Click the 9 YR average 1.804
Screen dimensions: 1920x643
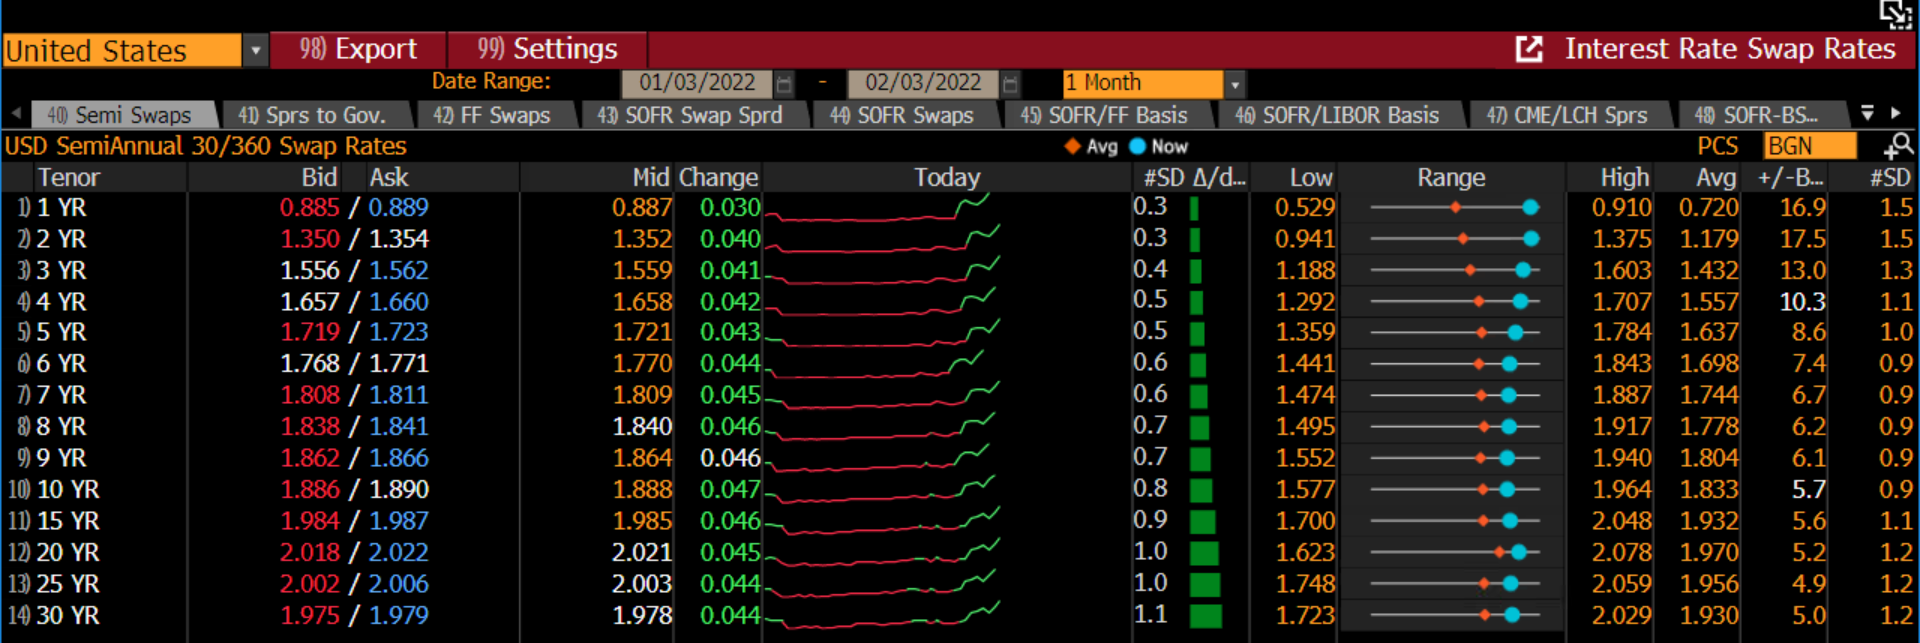tap(1709, 458)
